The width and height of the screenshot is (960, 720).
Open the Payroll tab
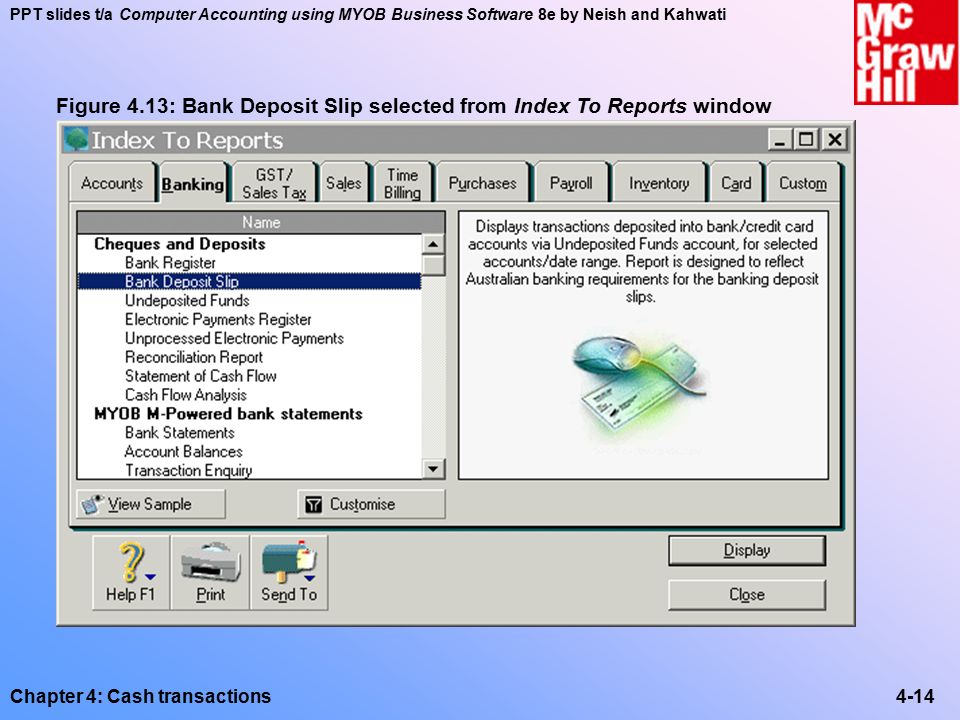pos(571,182)
